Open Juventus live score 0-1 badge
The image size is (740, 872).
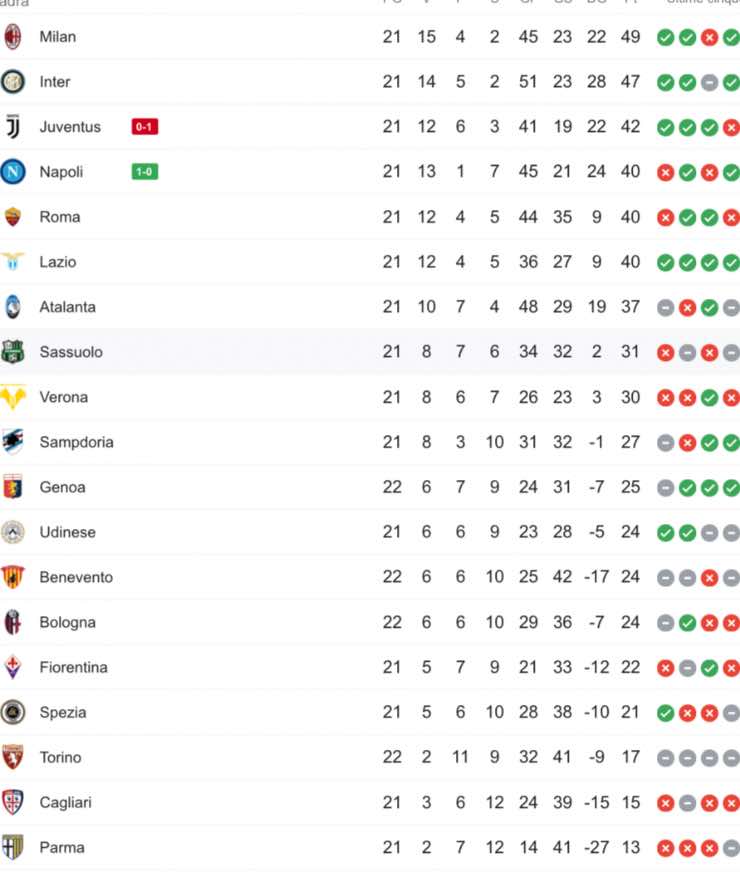point(145,127)
